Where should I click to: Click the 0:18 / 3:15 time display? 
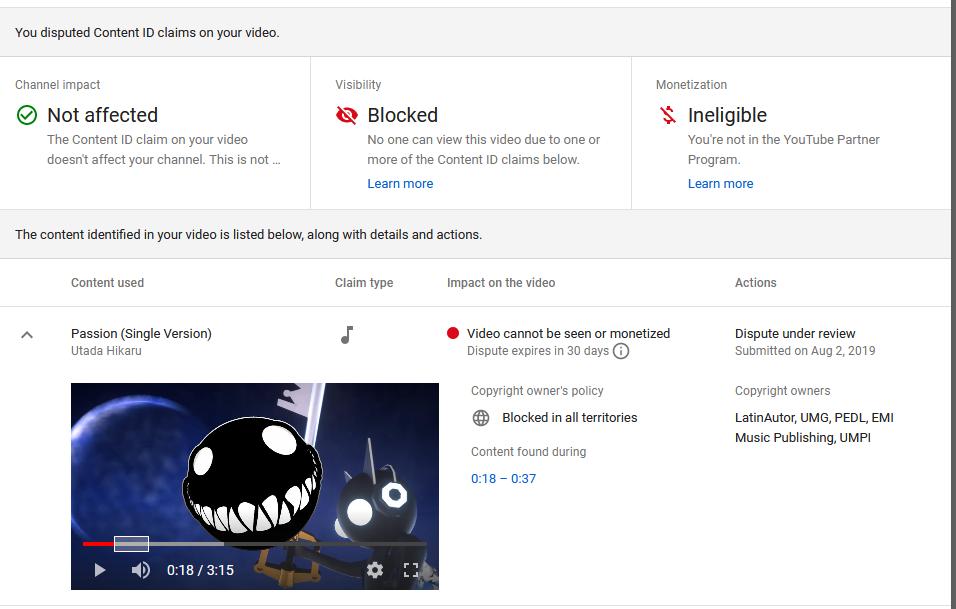[x=201, y=570]
